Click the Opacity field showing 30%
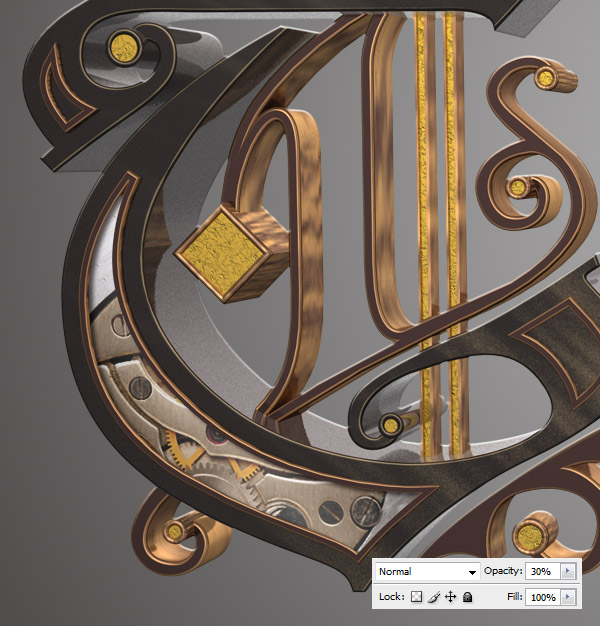Image resolution: width=600 pixels, height=626 pixels. pyautogui.click(x=543, y=571)
